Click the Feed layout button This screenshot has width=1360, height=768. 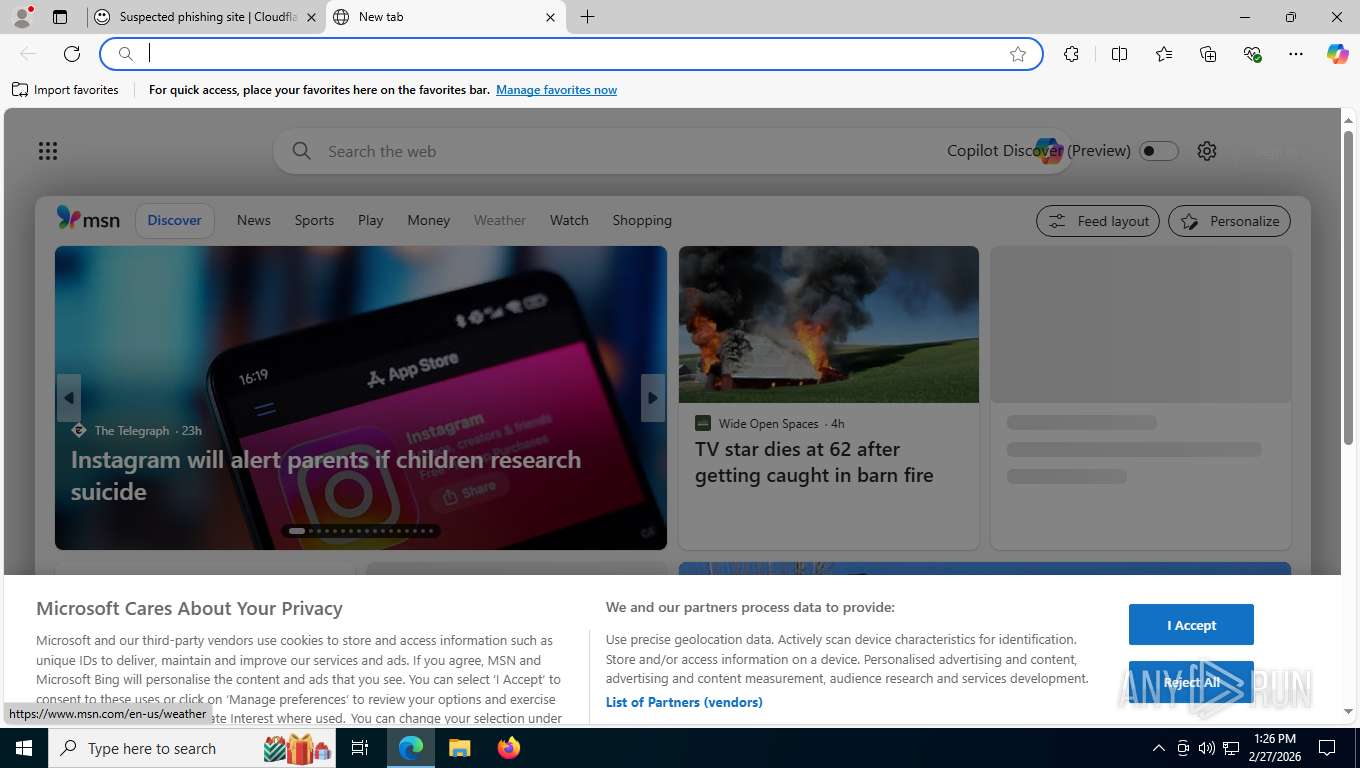click(1098, 221)
